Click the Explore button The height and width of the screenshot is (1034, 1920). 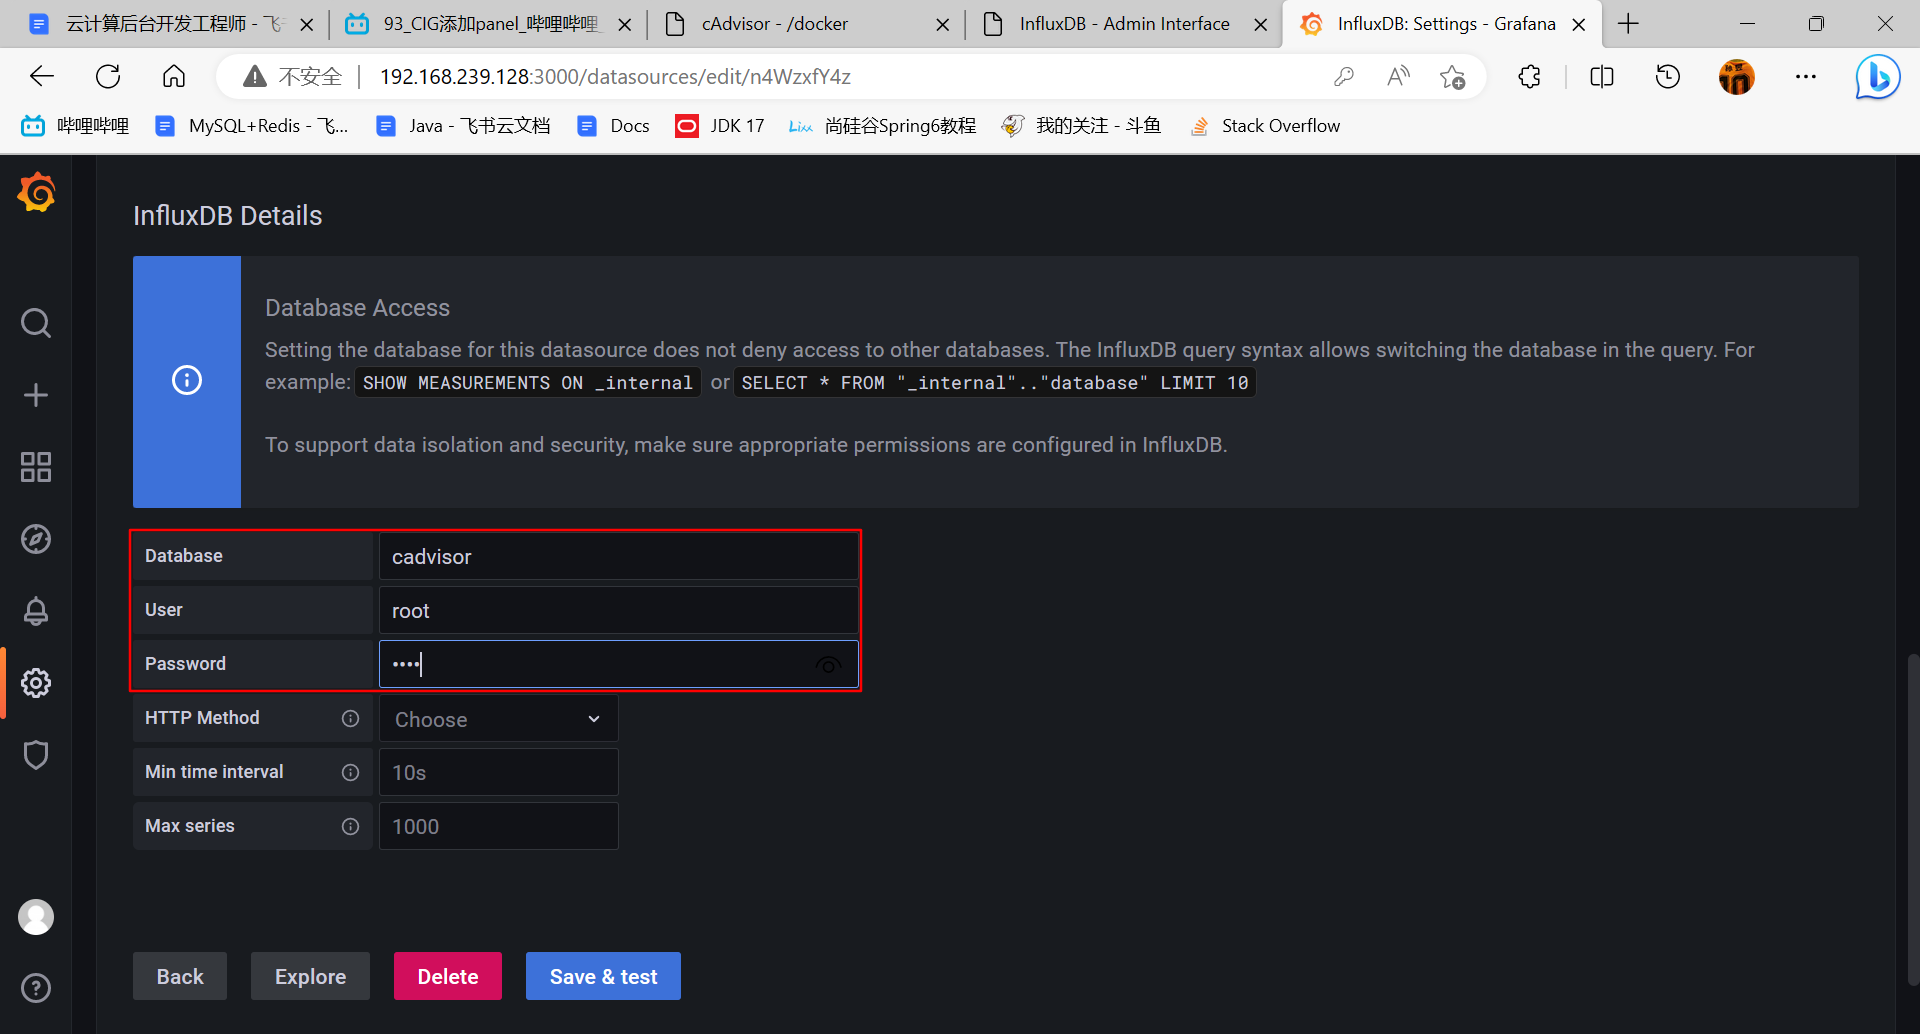[x=310, y=976]
